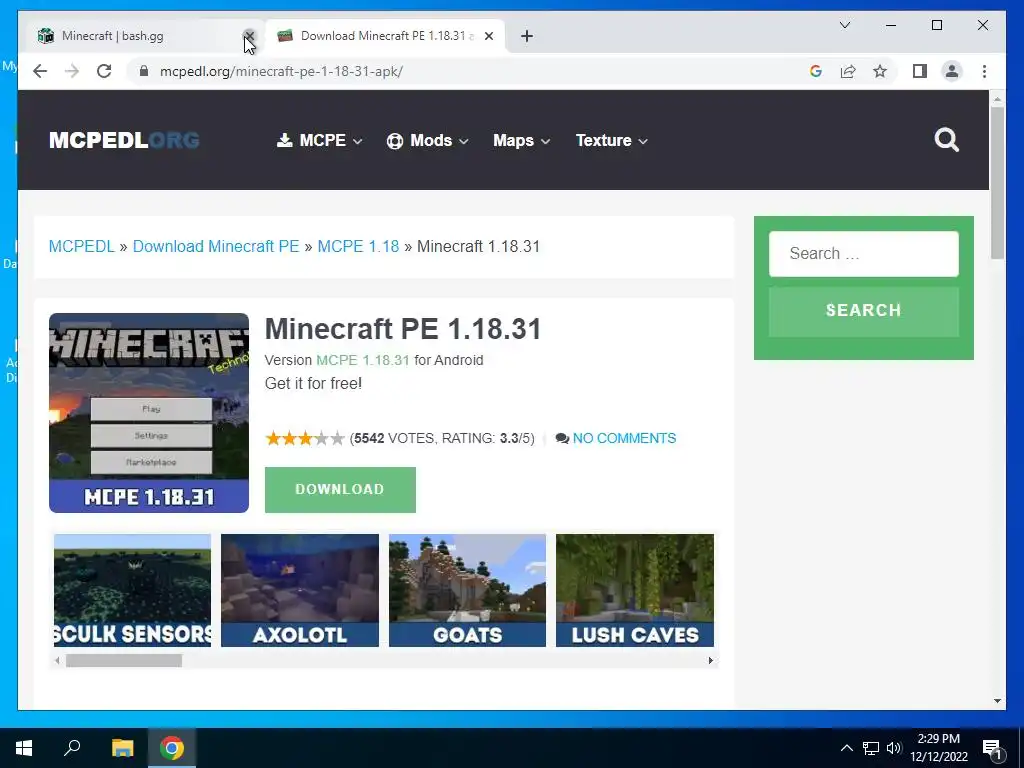Open the Lush Caves thumbnail
The height and width of the screenshot is (768, 1024).
pyautogui.click(x=635, y=590)
